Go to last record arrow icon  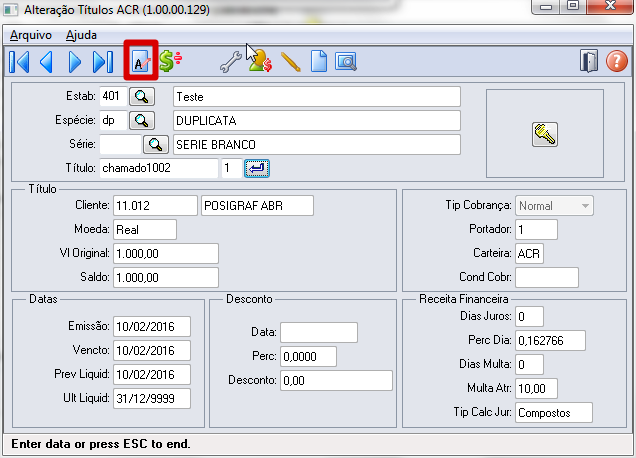pos(103,62)
